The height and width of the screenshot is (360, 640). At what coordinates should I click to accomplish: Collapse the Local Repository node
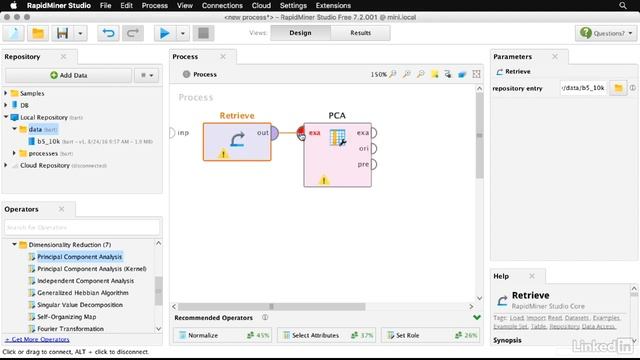(6, 117)
